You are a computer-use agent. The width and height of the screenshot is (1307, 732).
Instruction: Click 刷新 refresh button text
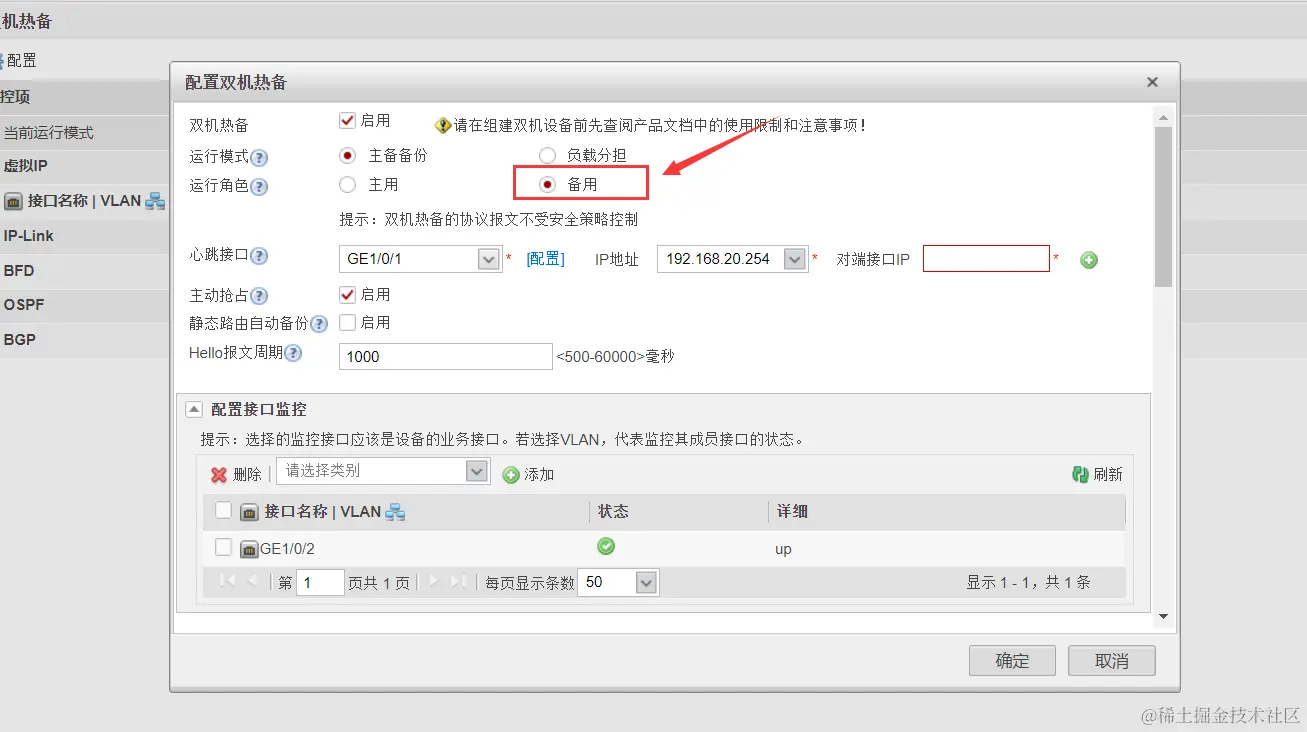tap(1108, 475)
